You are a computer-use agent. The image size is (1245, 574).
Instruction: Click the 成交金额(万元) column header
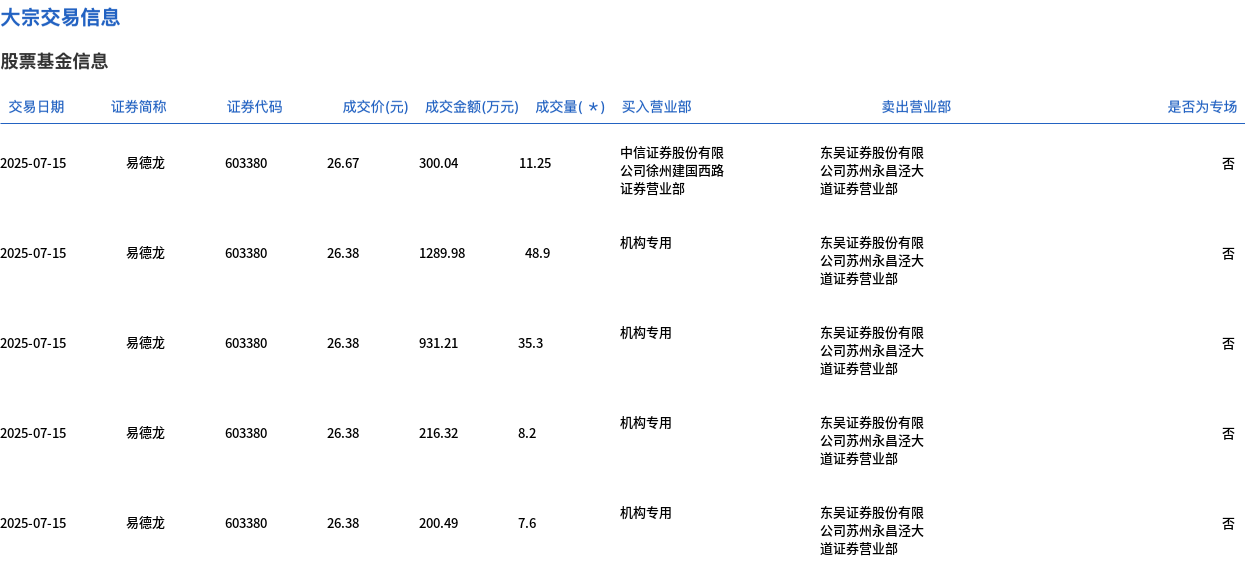pyautogui.click(x=471, y=107)
